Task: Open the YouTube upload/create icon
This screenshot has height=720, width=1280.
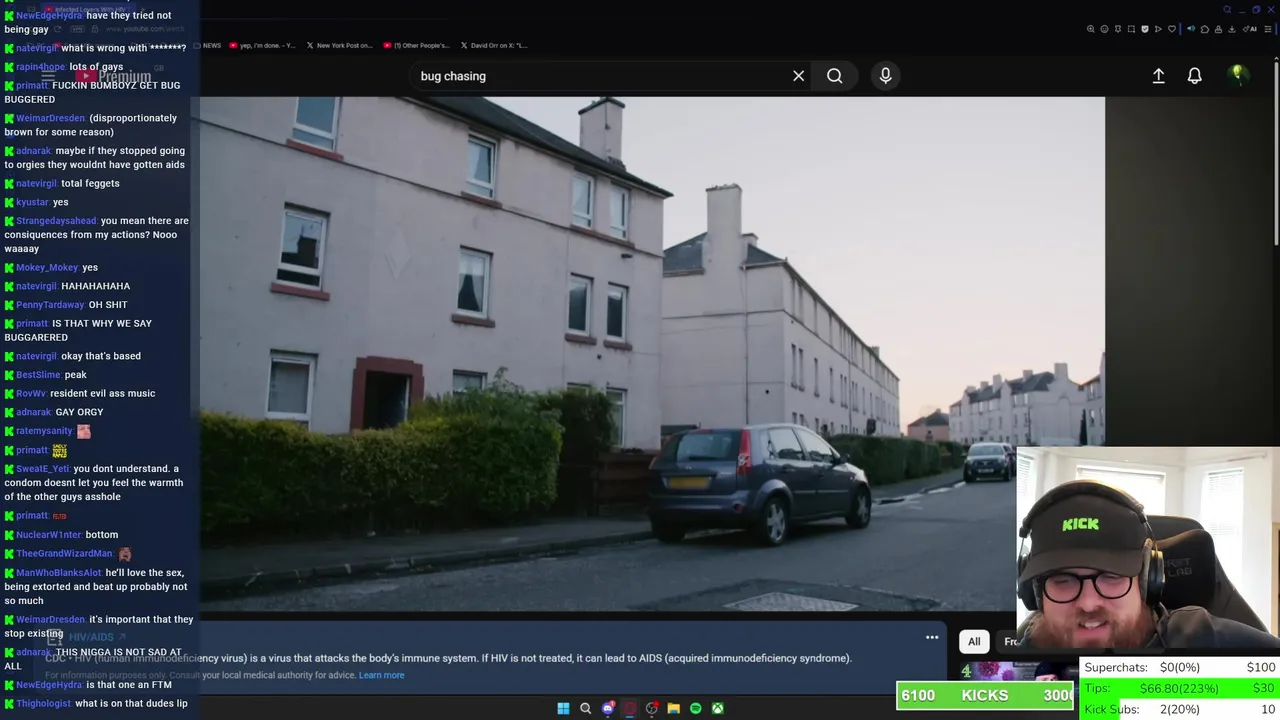Action: (x=1158, y=76)
